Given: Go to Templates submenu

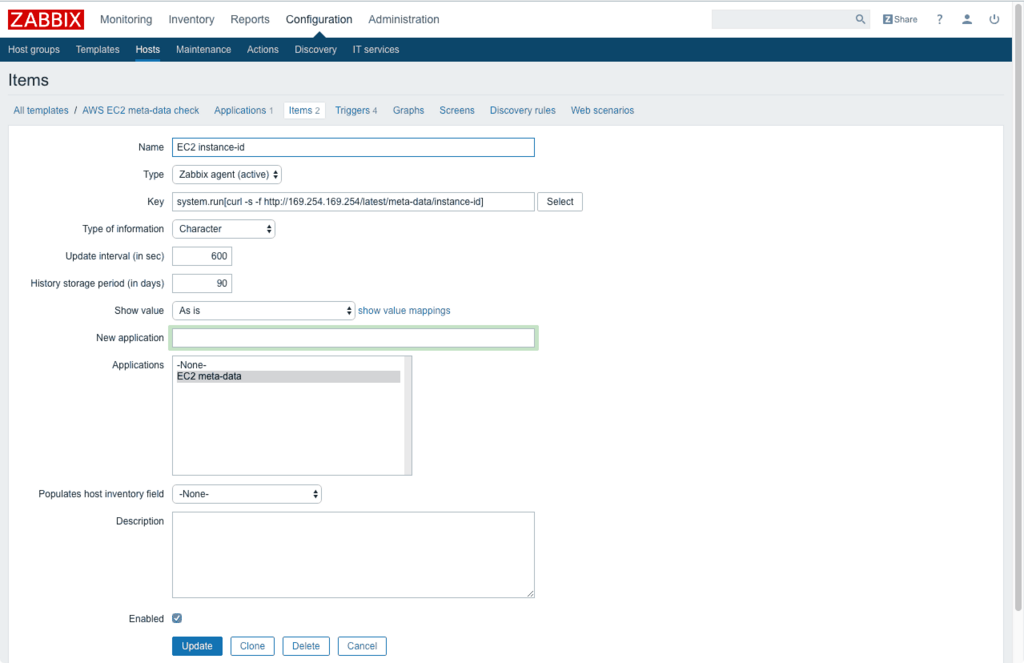Looking at the screenshot, I should (97, 50).
